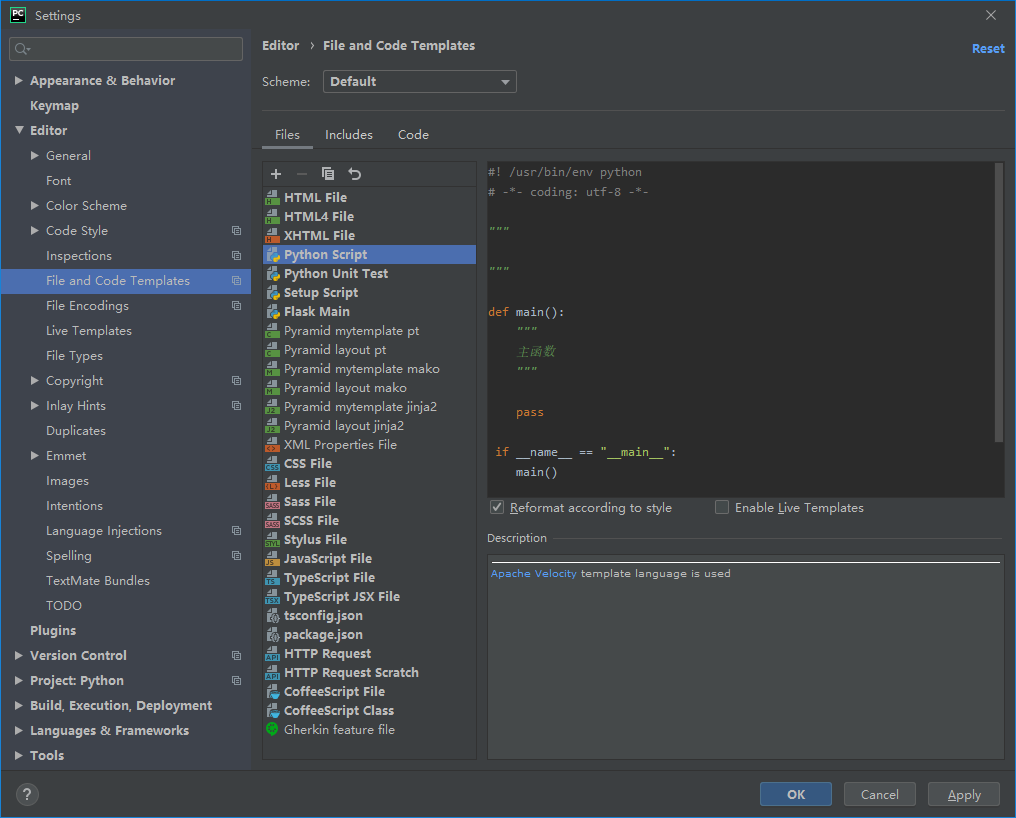Select Live Templates in the tree
1016x818 pixels.
(89, 331)
